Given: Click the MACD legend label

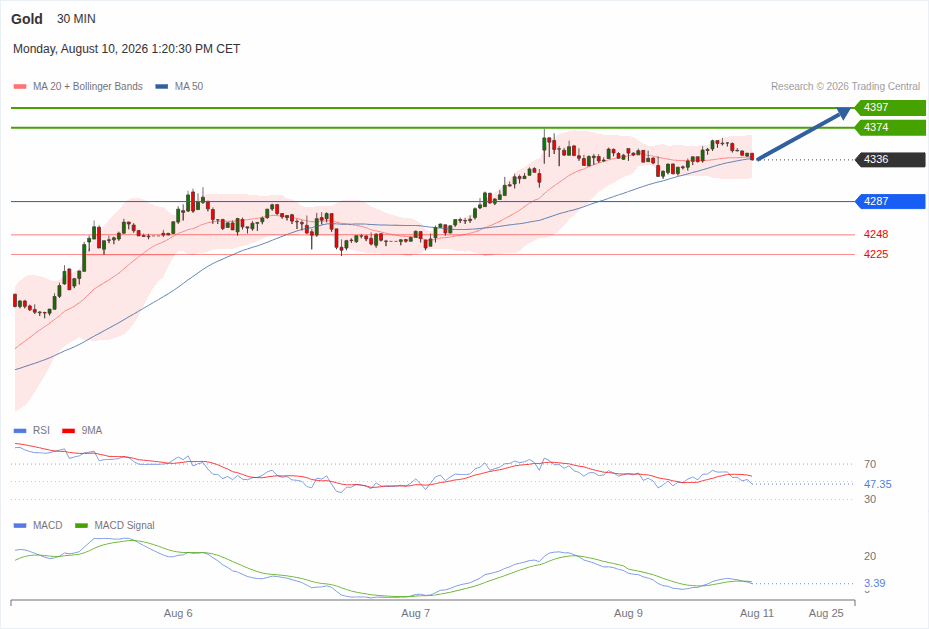Looking at the screenshot, I should (x=48, y=525).
